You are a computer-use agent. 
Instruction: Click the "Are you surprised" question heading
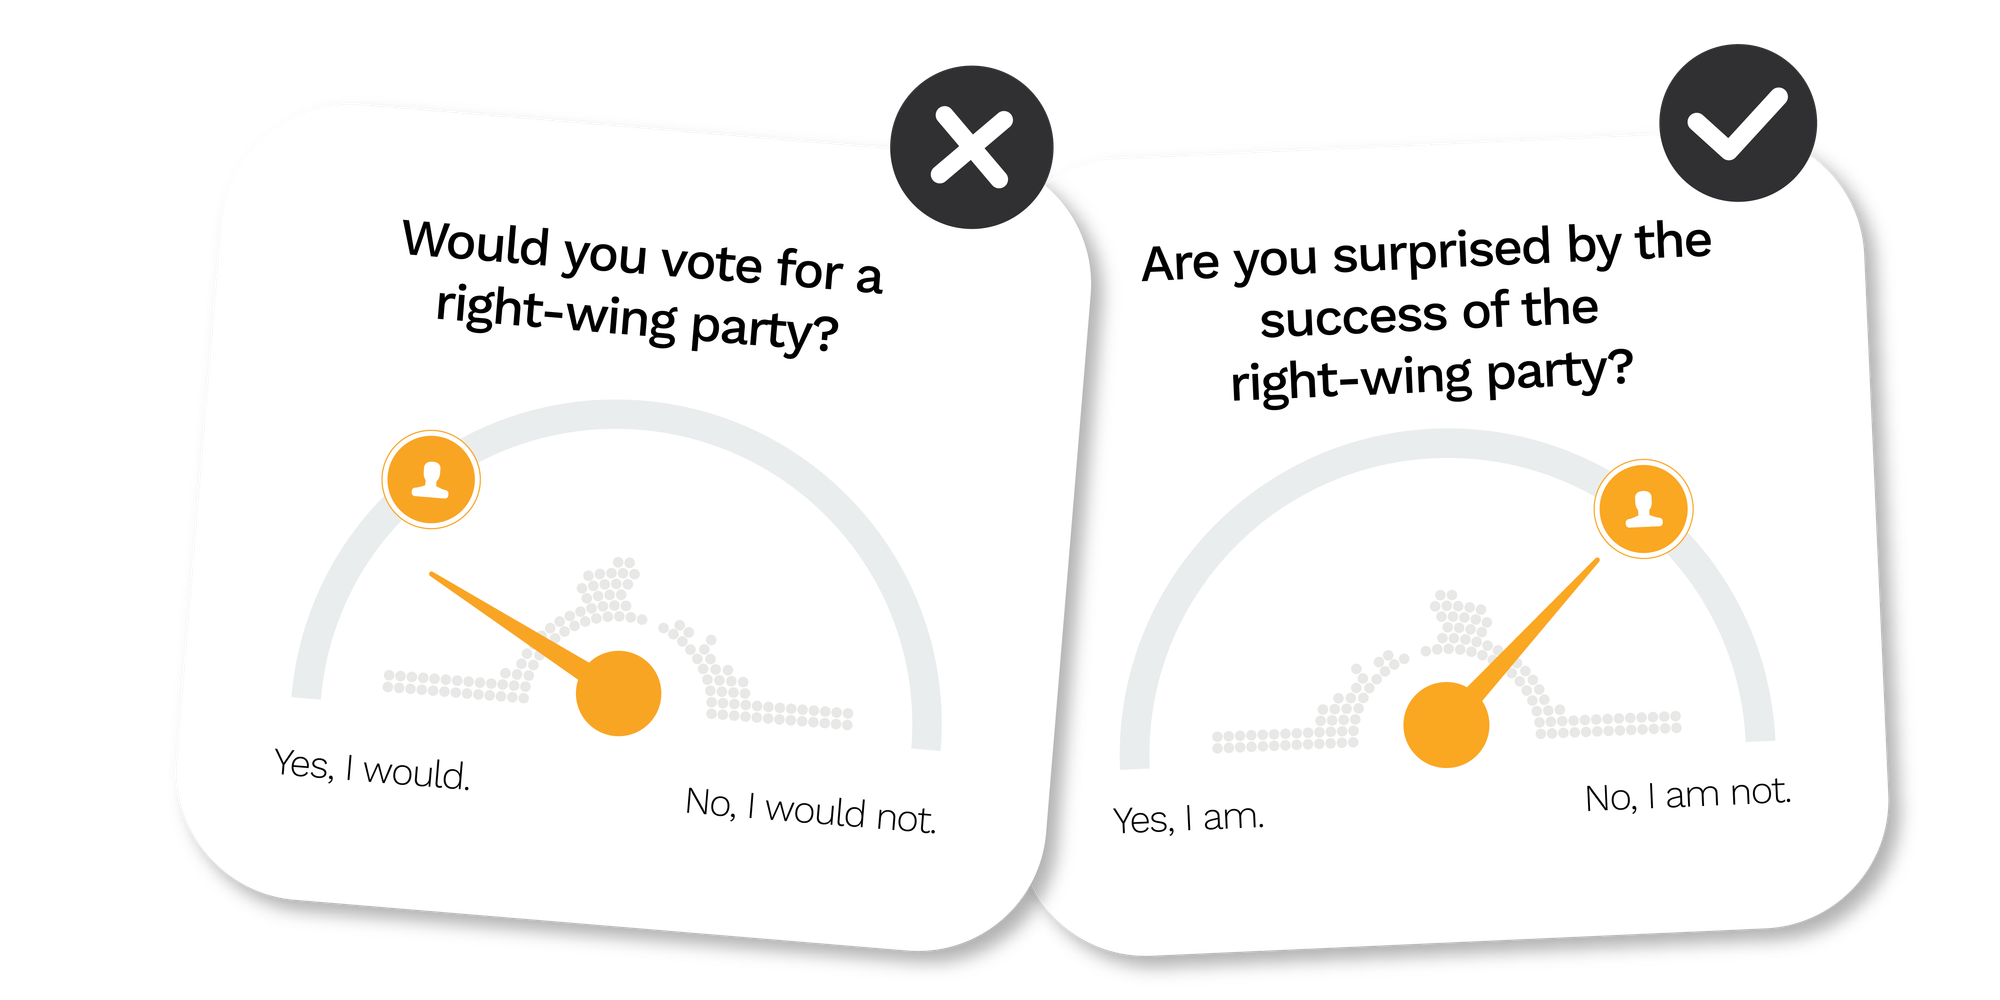(1428, 312)
